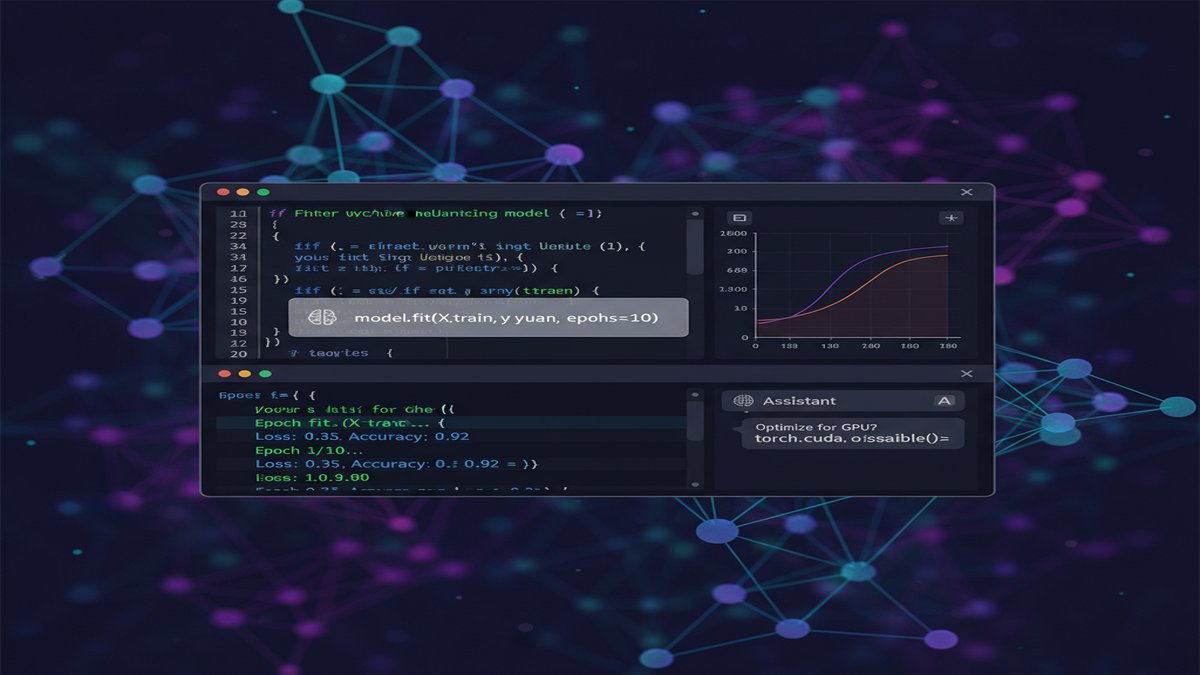This screenshot has height=675, width=1200.
Task: Click the "Loss: 0.35, Accuracy: 0.92" line
Action: (x=362, y=436)
